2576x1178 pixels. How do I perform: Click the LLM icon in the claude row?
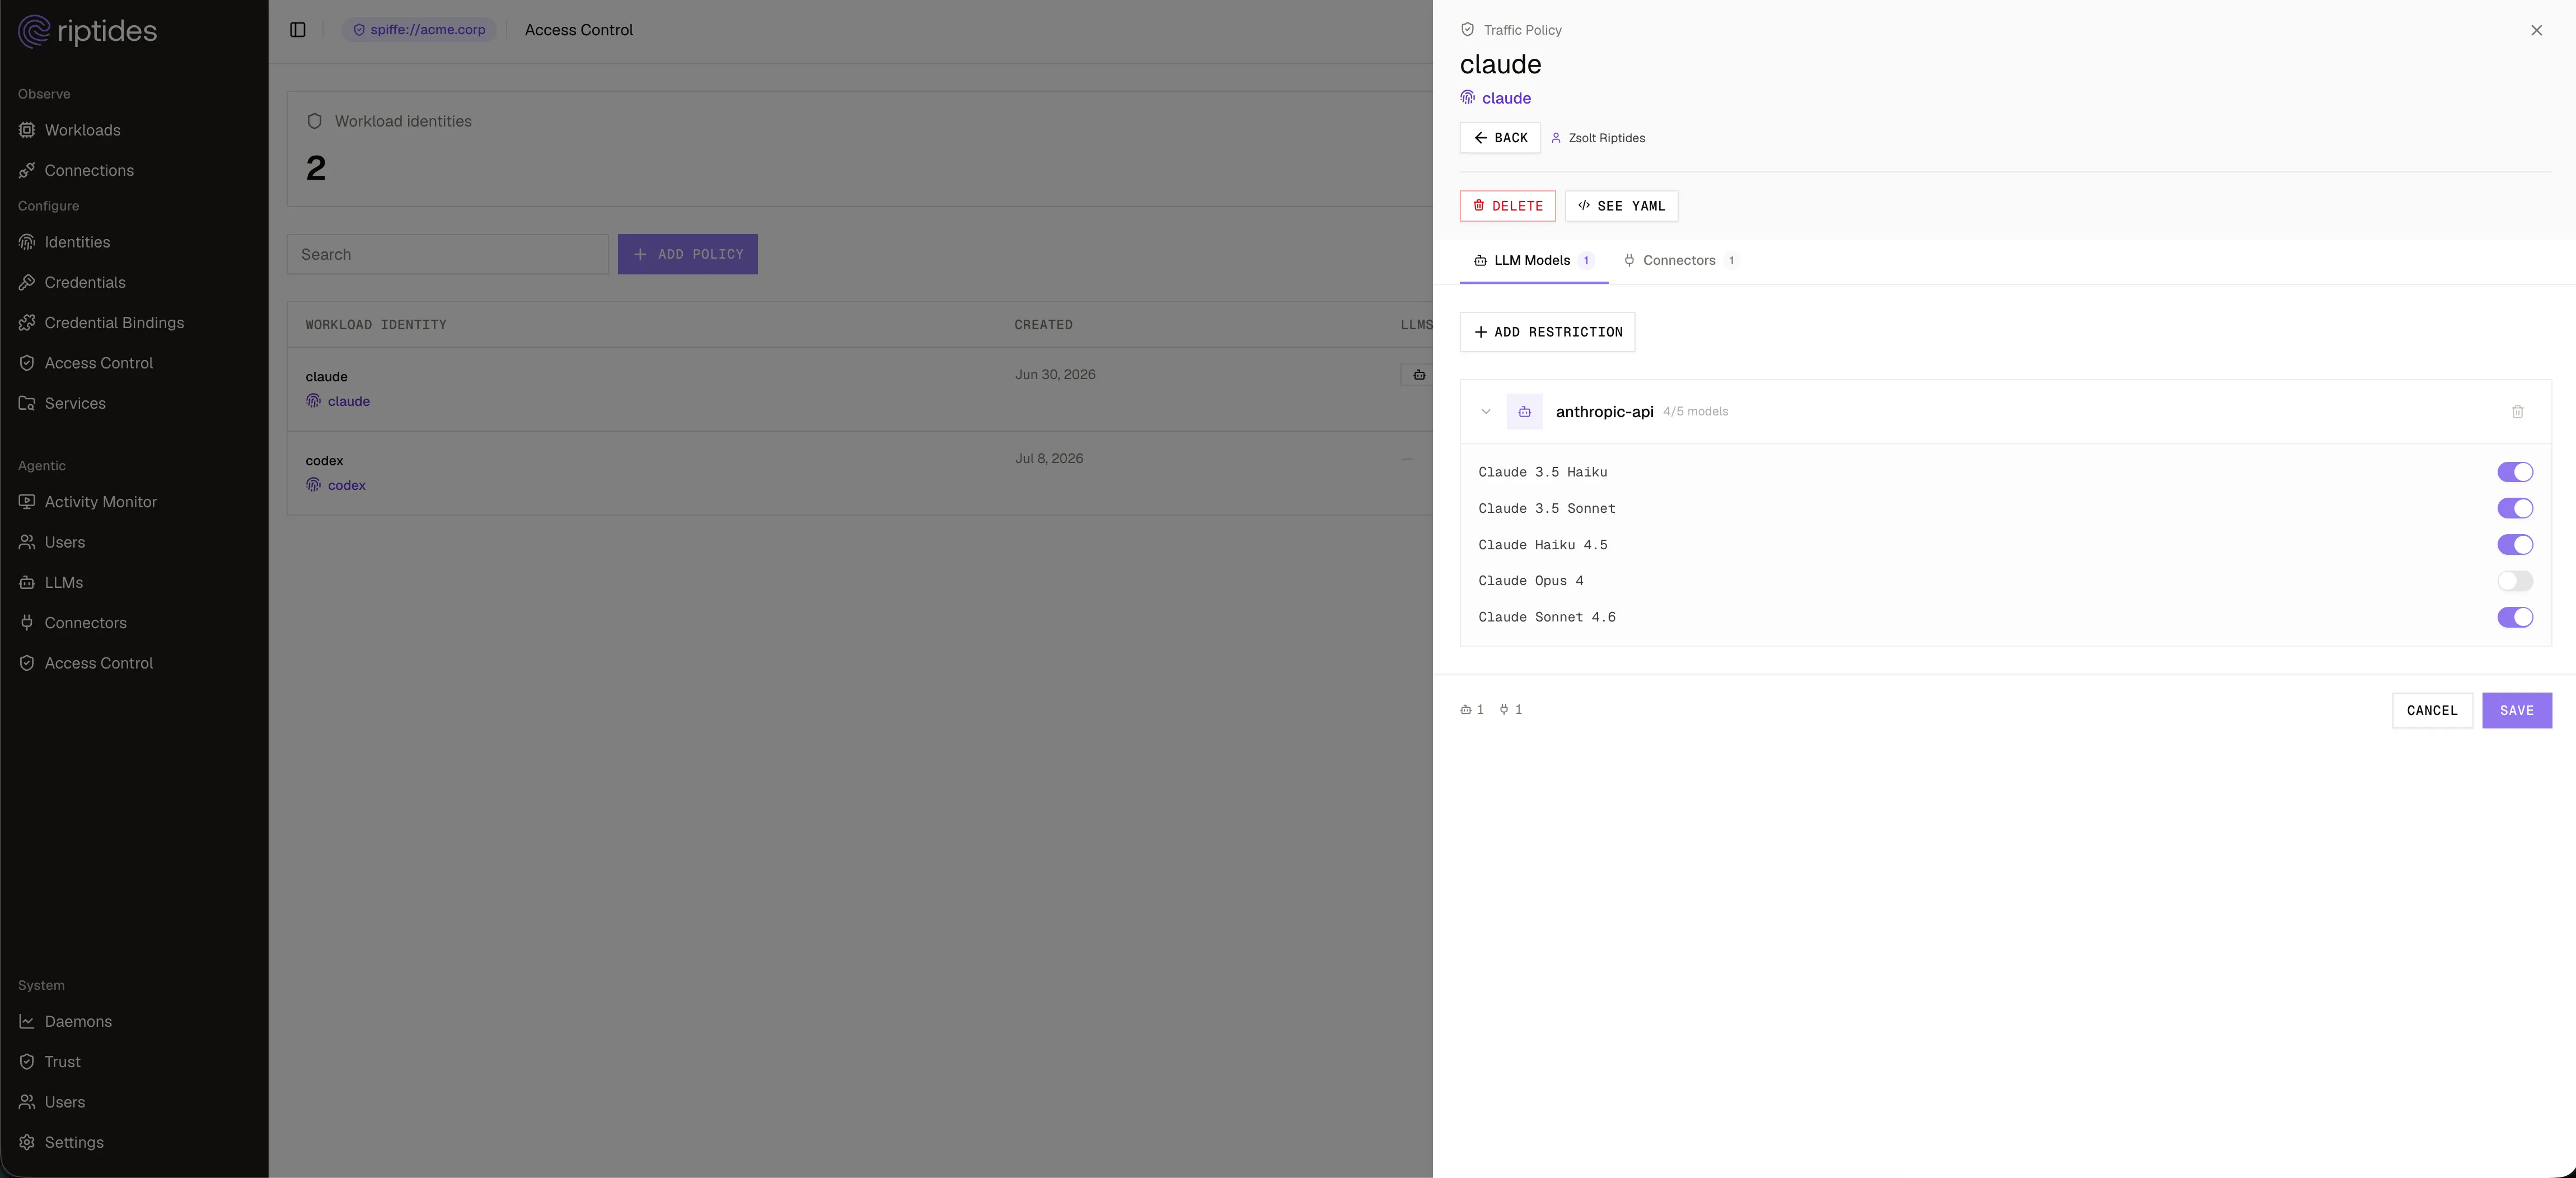pyautogui.click(x=1418, y=375)
